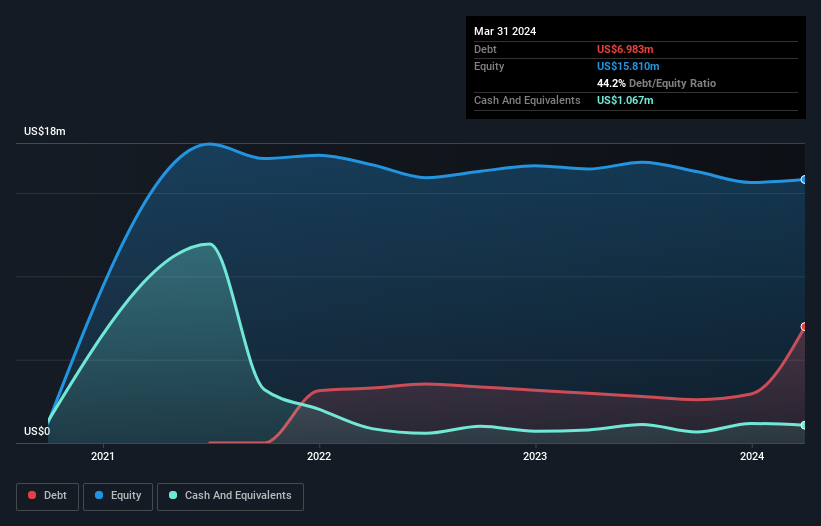821x526 pixels.
Task: Click the red Debt legend dot
Action: coord(32,495)
